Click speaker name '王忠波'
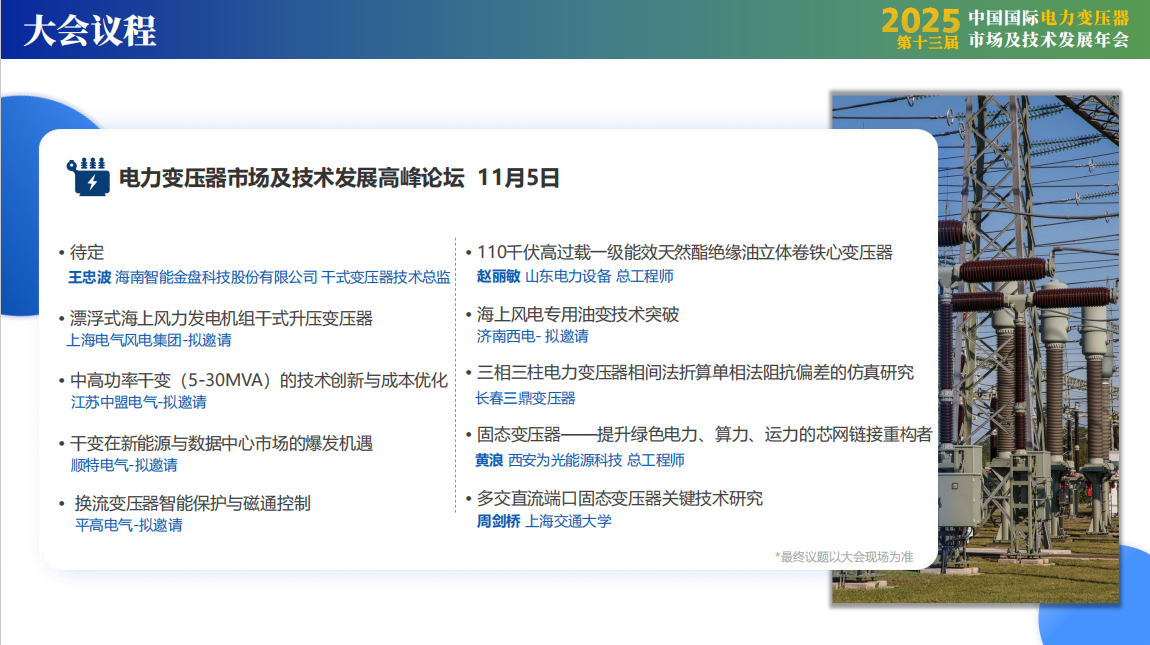The width and height of the screenshot is (1150, 645). point(89,277)
